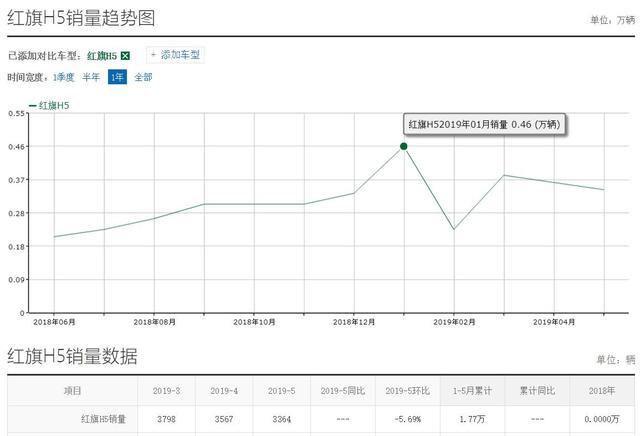Select the 1年 time range

pyautogui.click(x=117, y=77)
